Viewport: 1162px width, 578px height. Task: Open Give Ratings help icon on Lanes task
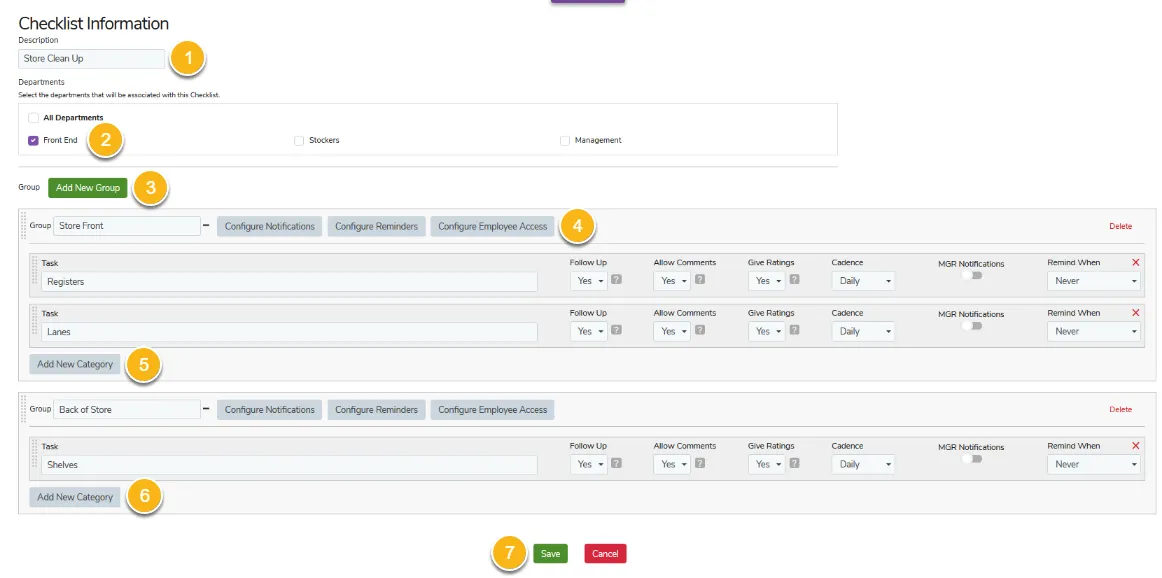[794, 330]
